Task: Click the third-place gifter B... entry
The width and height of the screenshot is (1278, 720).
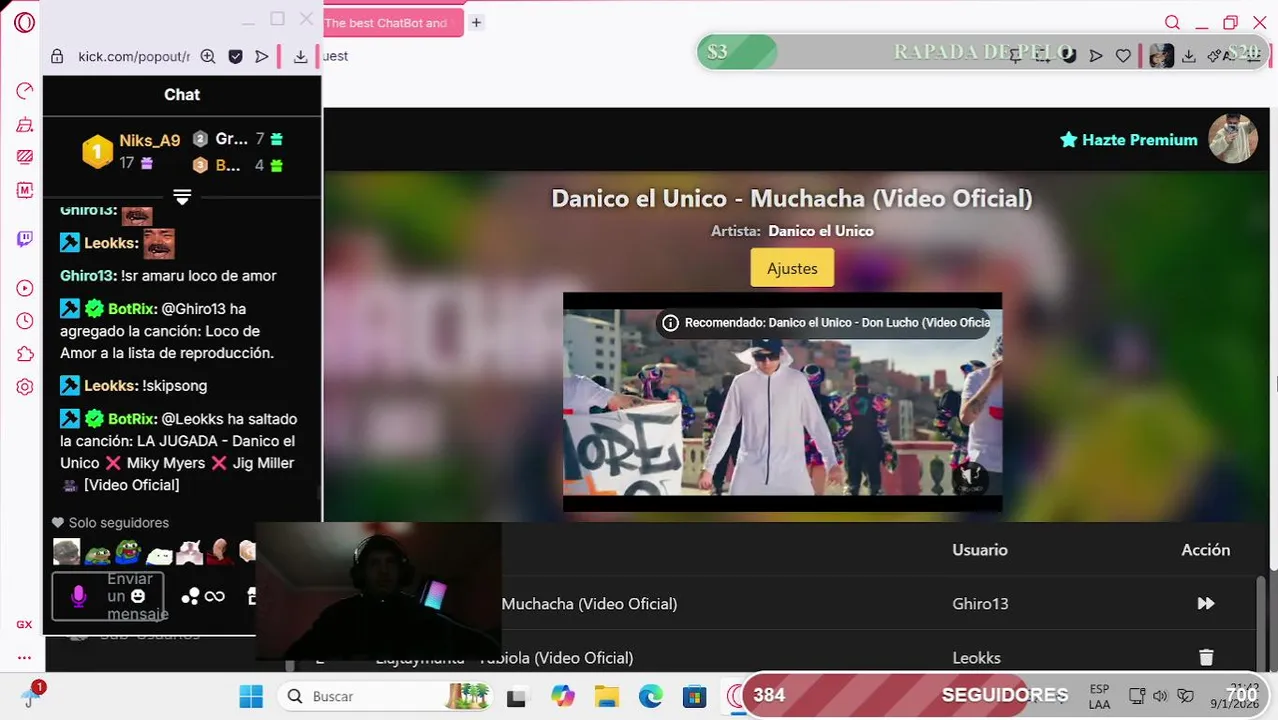Action: (237, 165)
